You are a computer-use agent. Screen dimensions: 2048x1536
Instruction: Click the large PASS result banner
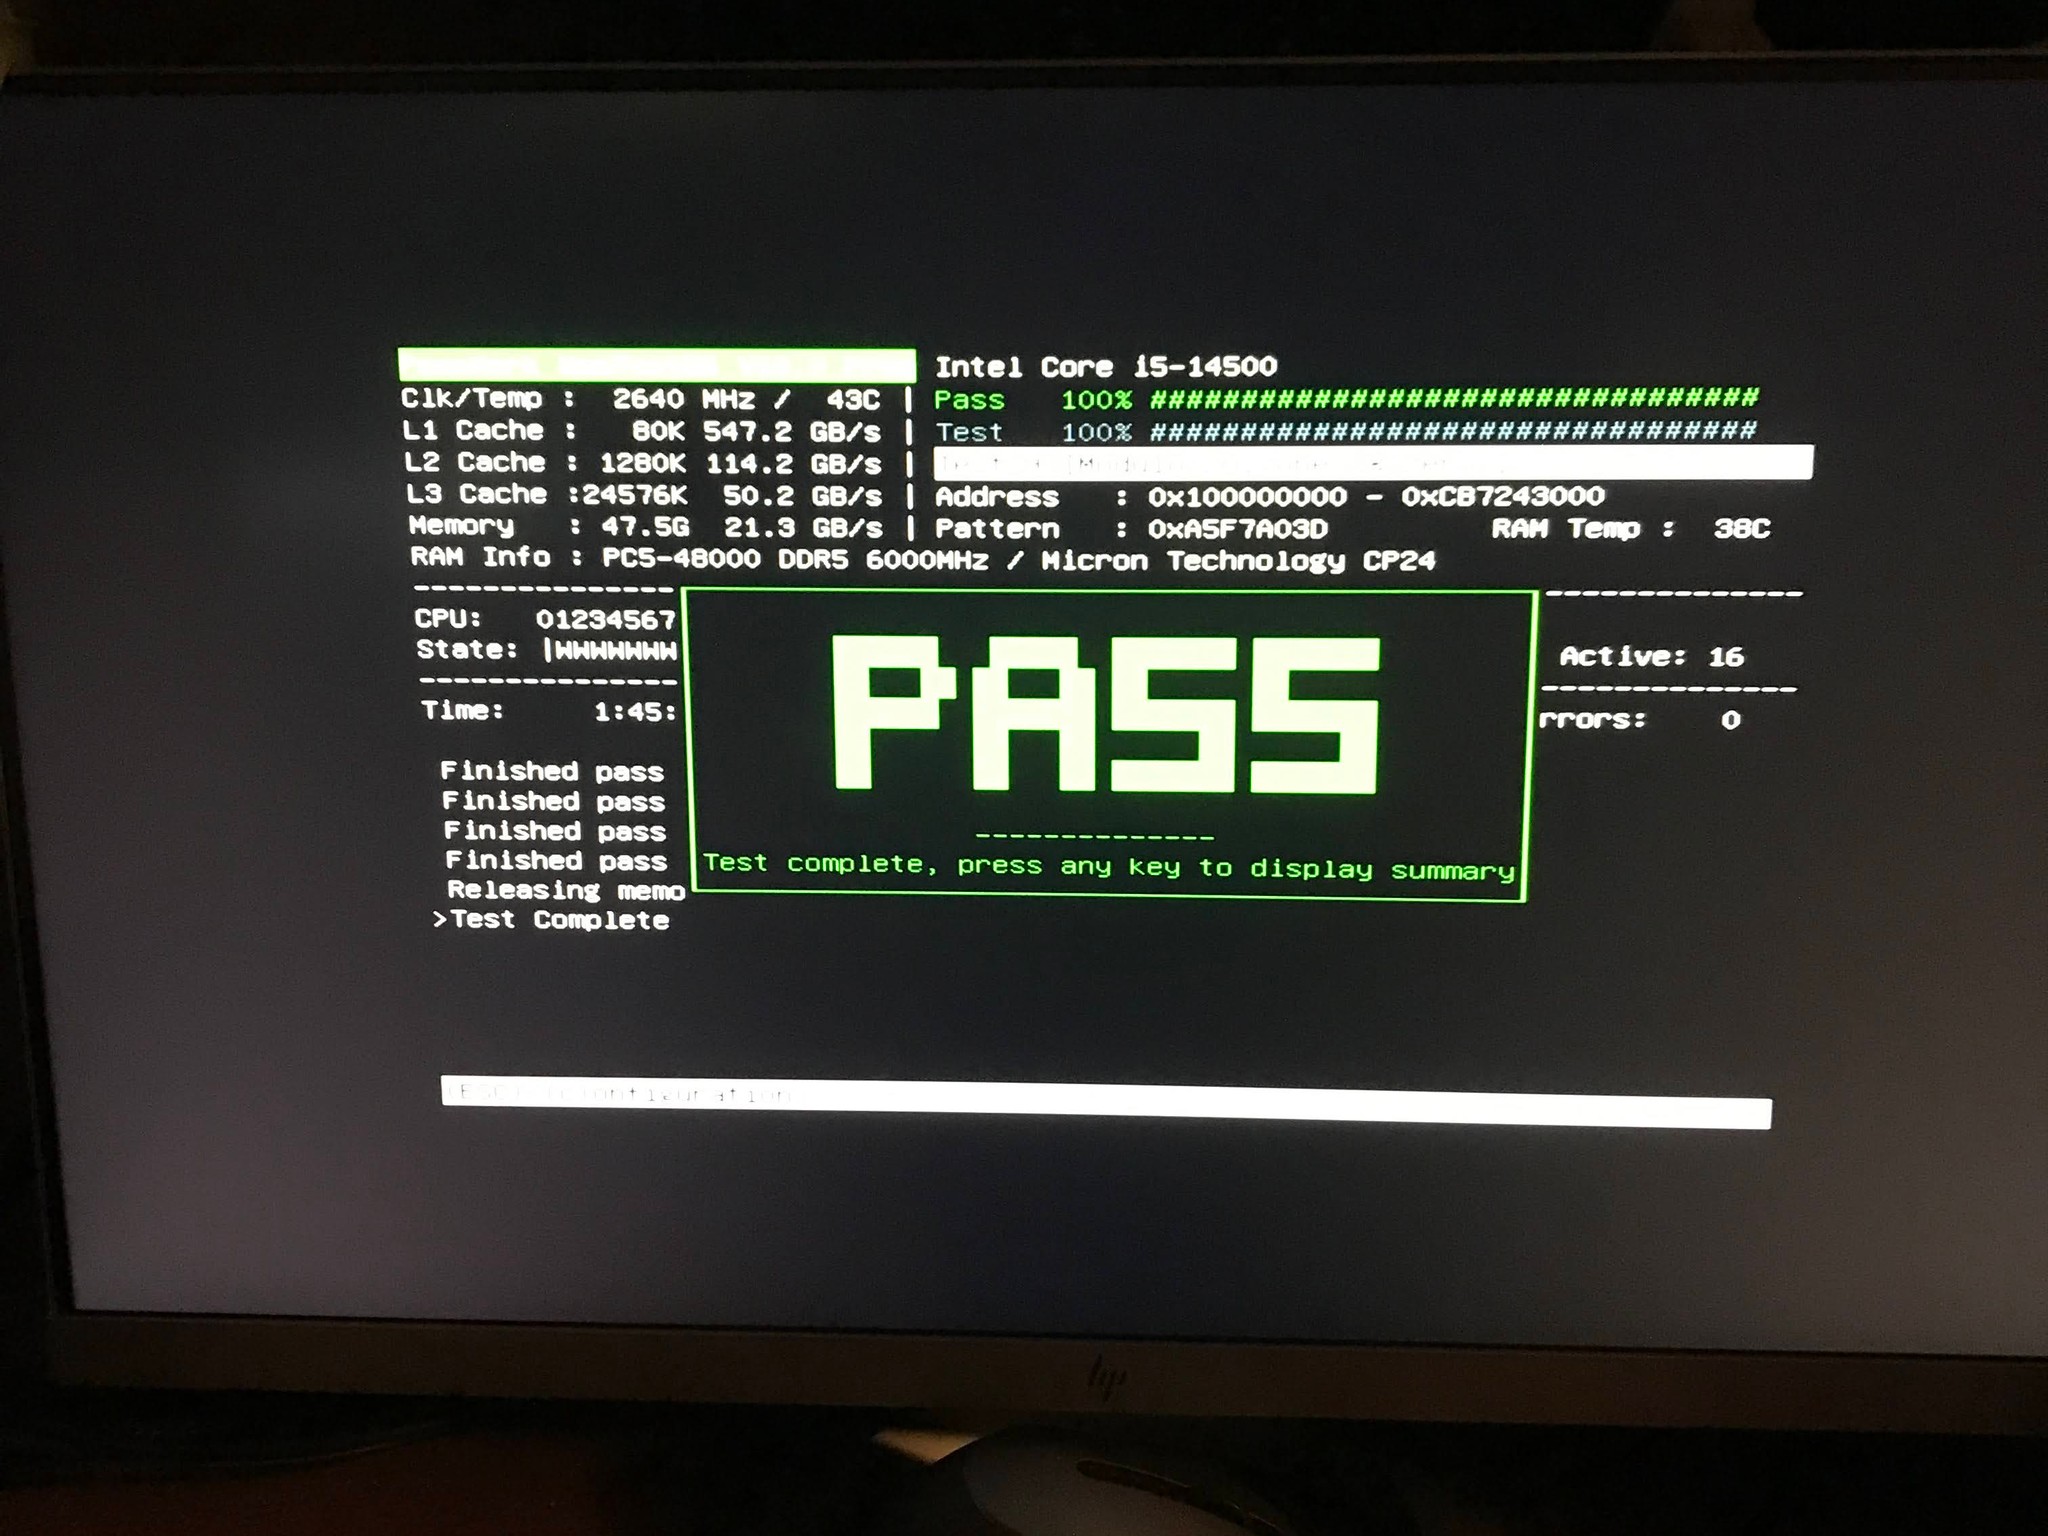[x=1106, y=714]
